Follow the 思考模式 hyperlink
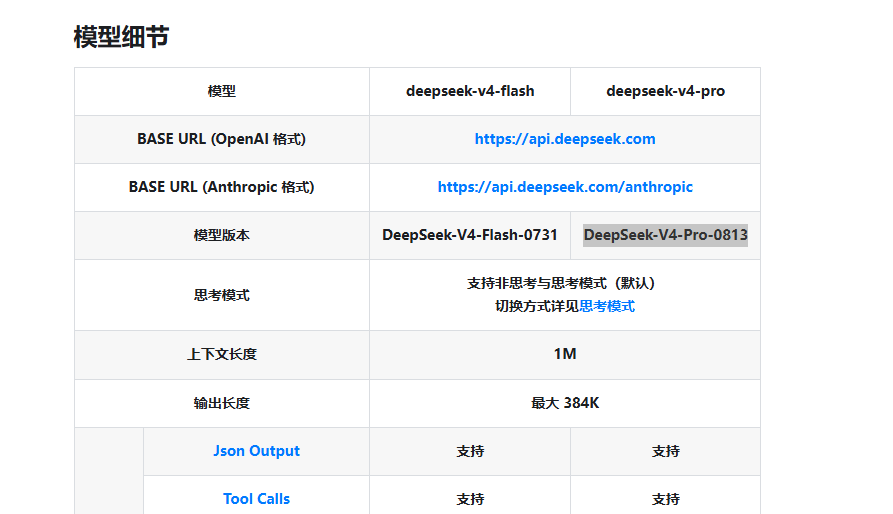 click(607, 306)
